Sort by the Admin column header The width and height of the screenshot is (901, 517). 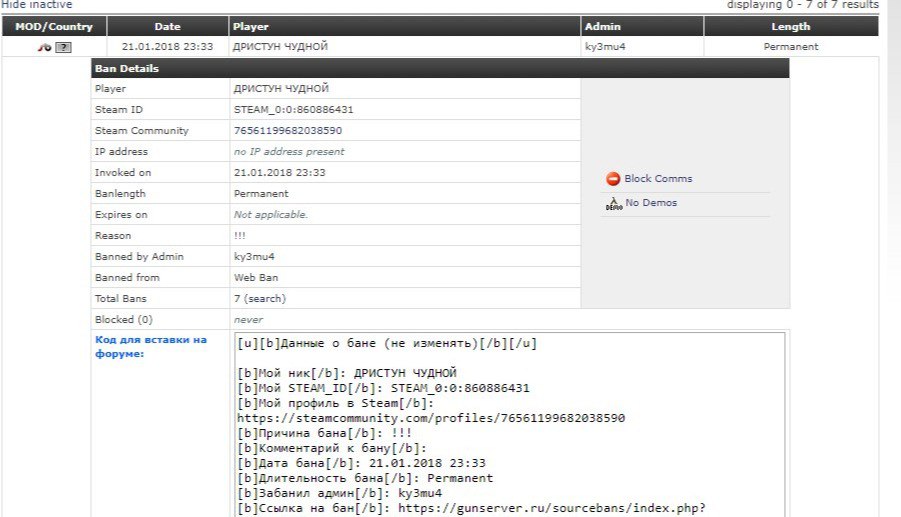(x=601, y=27)
